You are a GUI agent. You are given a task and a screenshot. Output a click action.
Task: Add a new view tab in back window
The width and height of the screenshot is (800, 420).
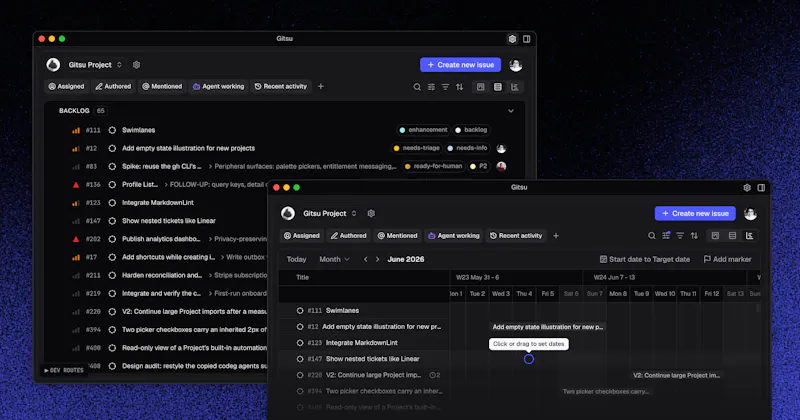321,87
